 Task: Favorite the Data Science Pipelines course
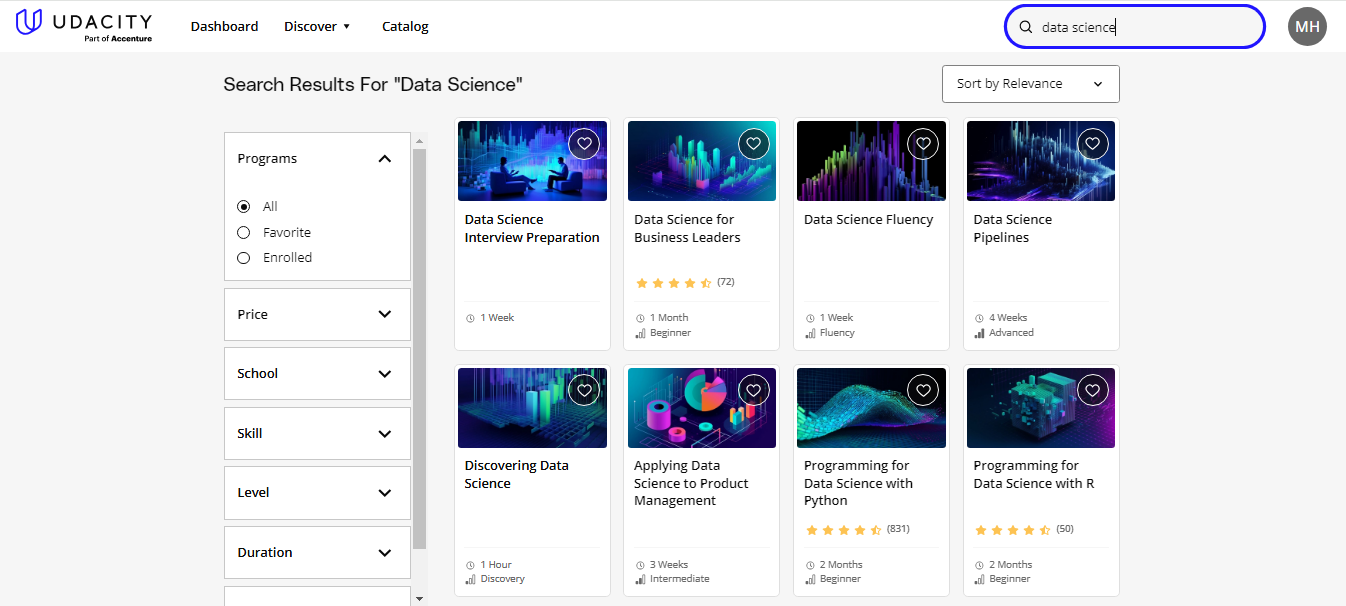pyautogui.click(x=1092, y=143)
